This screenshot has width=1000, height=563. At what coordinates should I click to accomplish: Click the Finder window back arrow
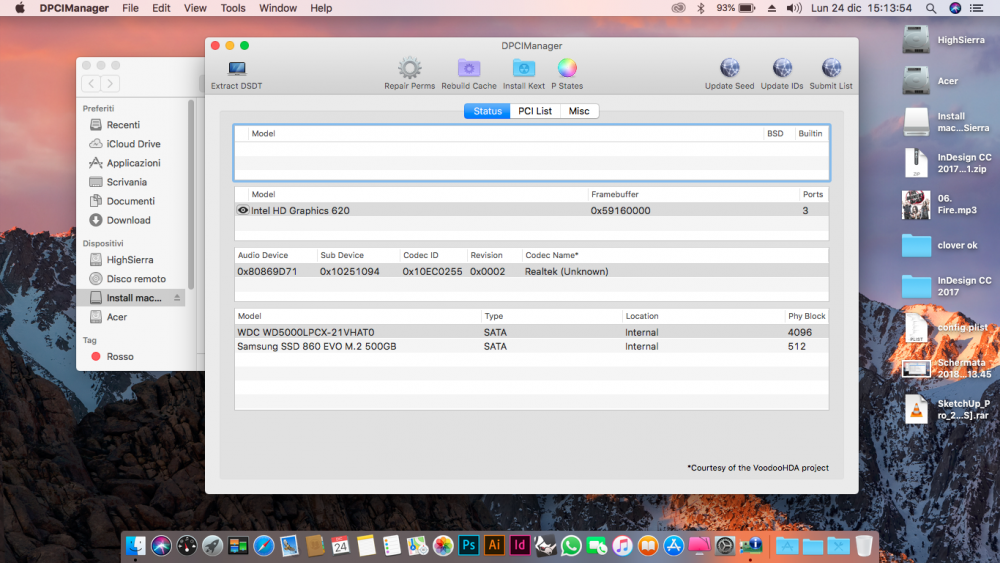[x=91, y=84]
